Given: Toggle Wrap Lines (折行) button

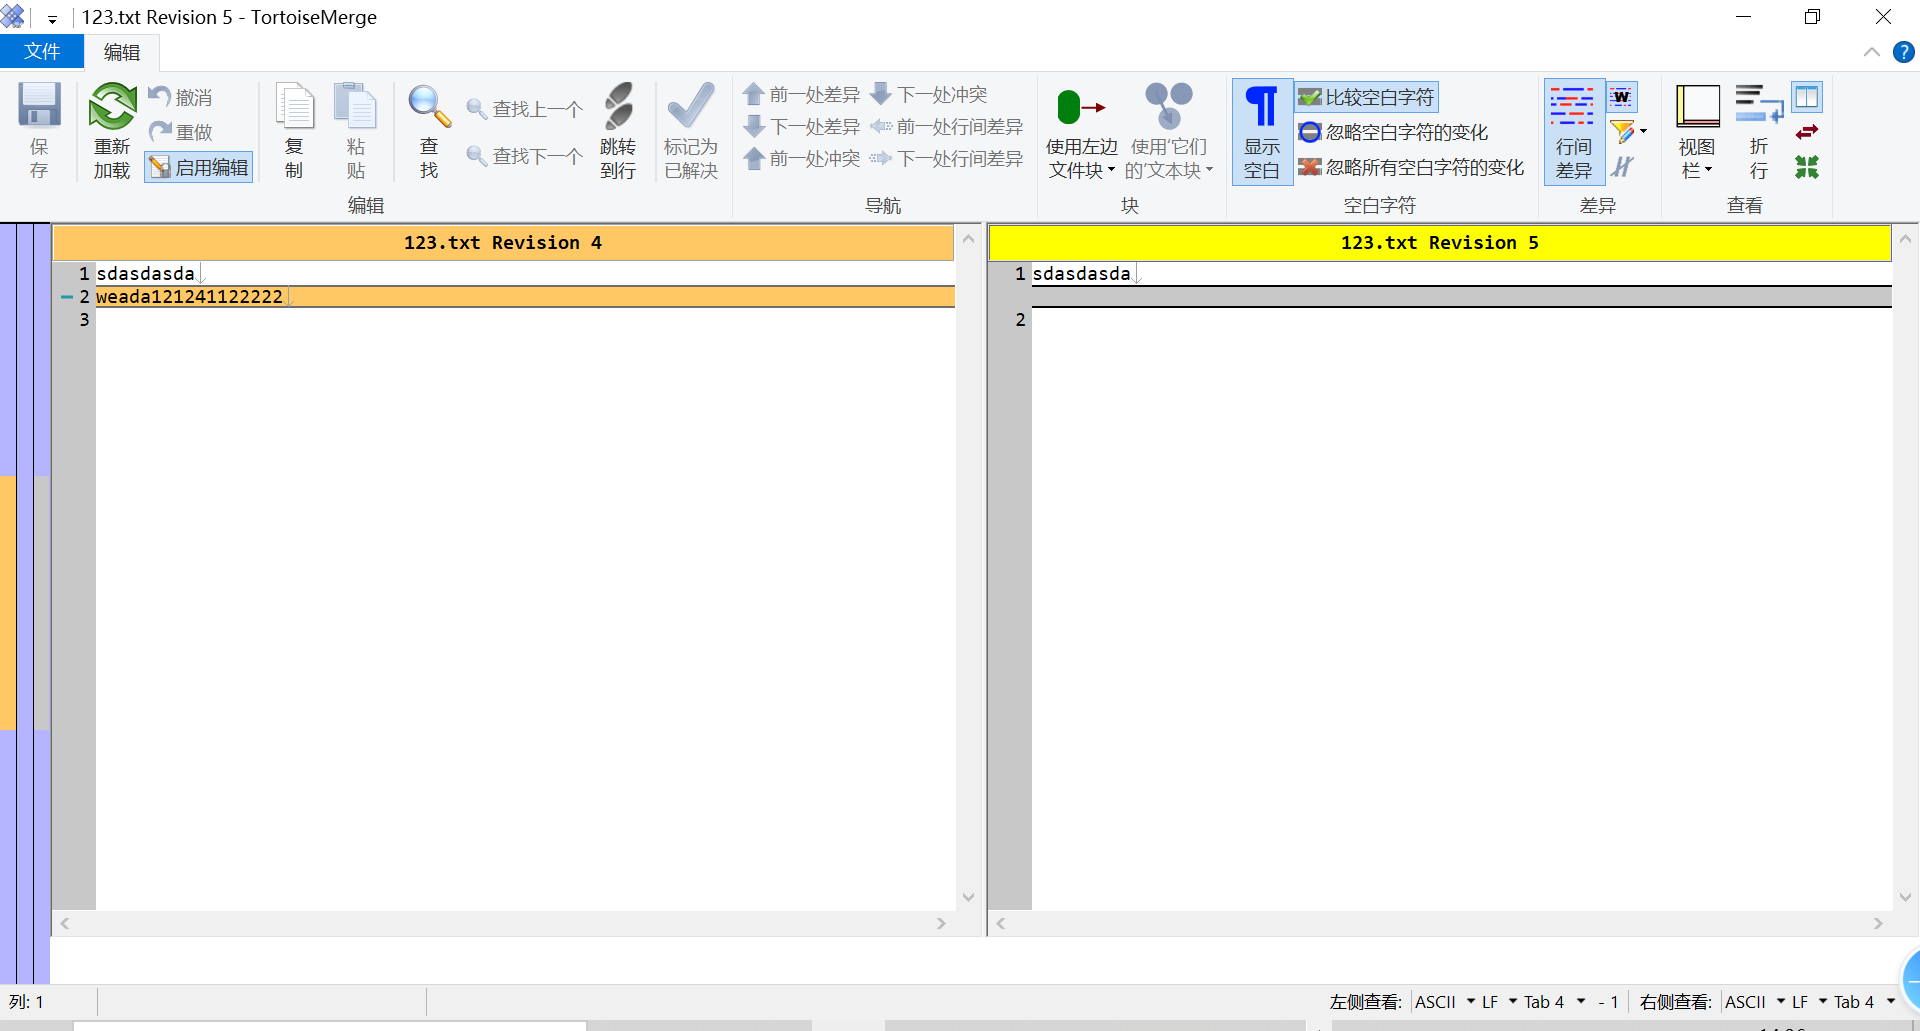Looking at the screenshot, I should [x=1759, y=131].
